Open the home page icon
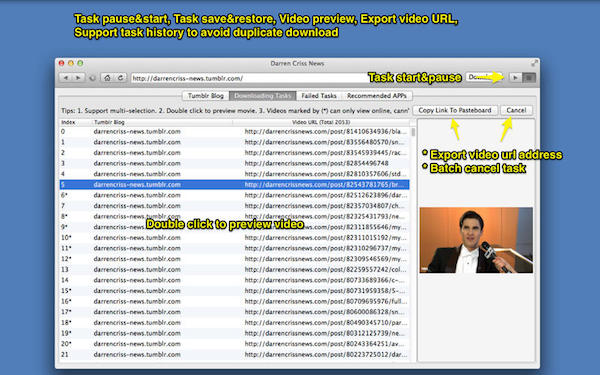 point(108,78)
